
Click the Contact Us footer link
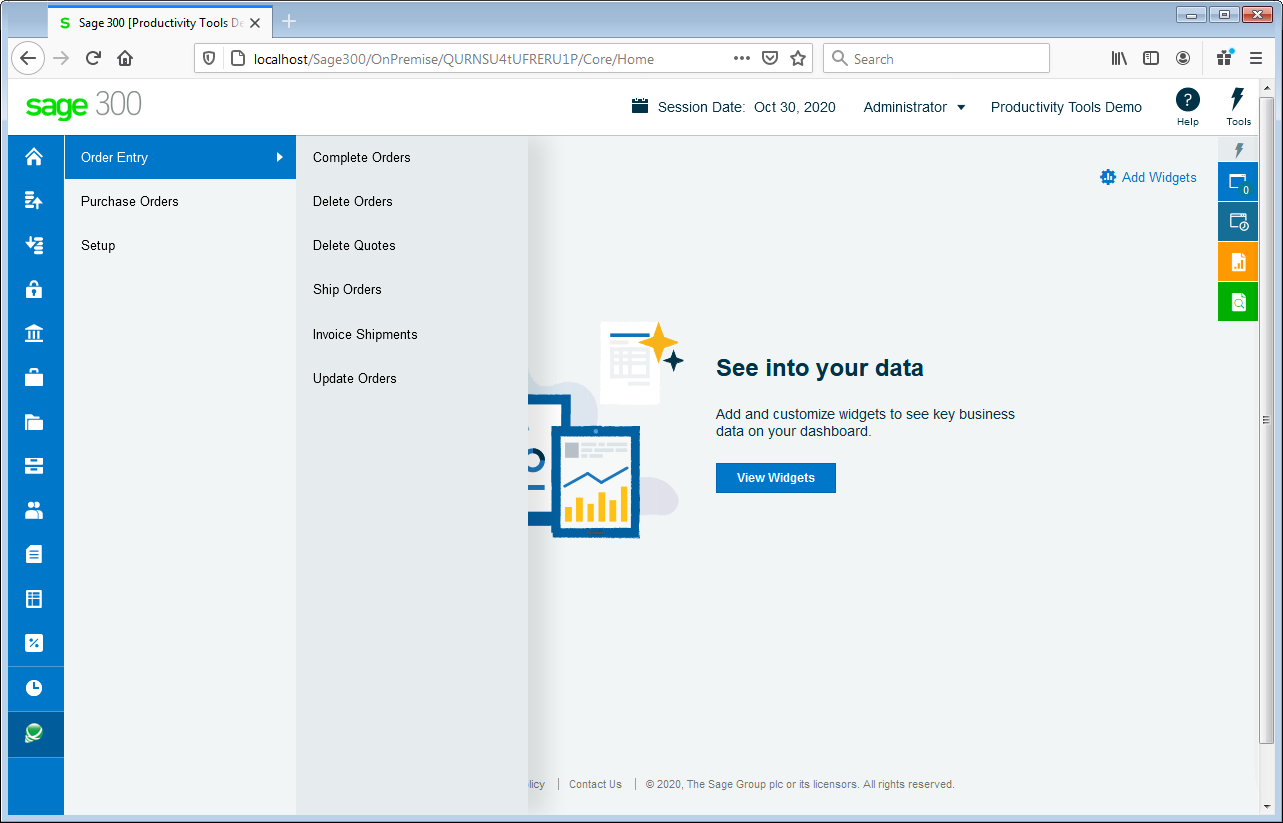coord(595,784)
